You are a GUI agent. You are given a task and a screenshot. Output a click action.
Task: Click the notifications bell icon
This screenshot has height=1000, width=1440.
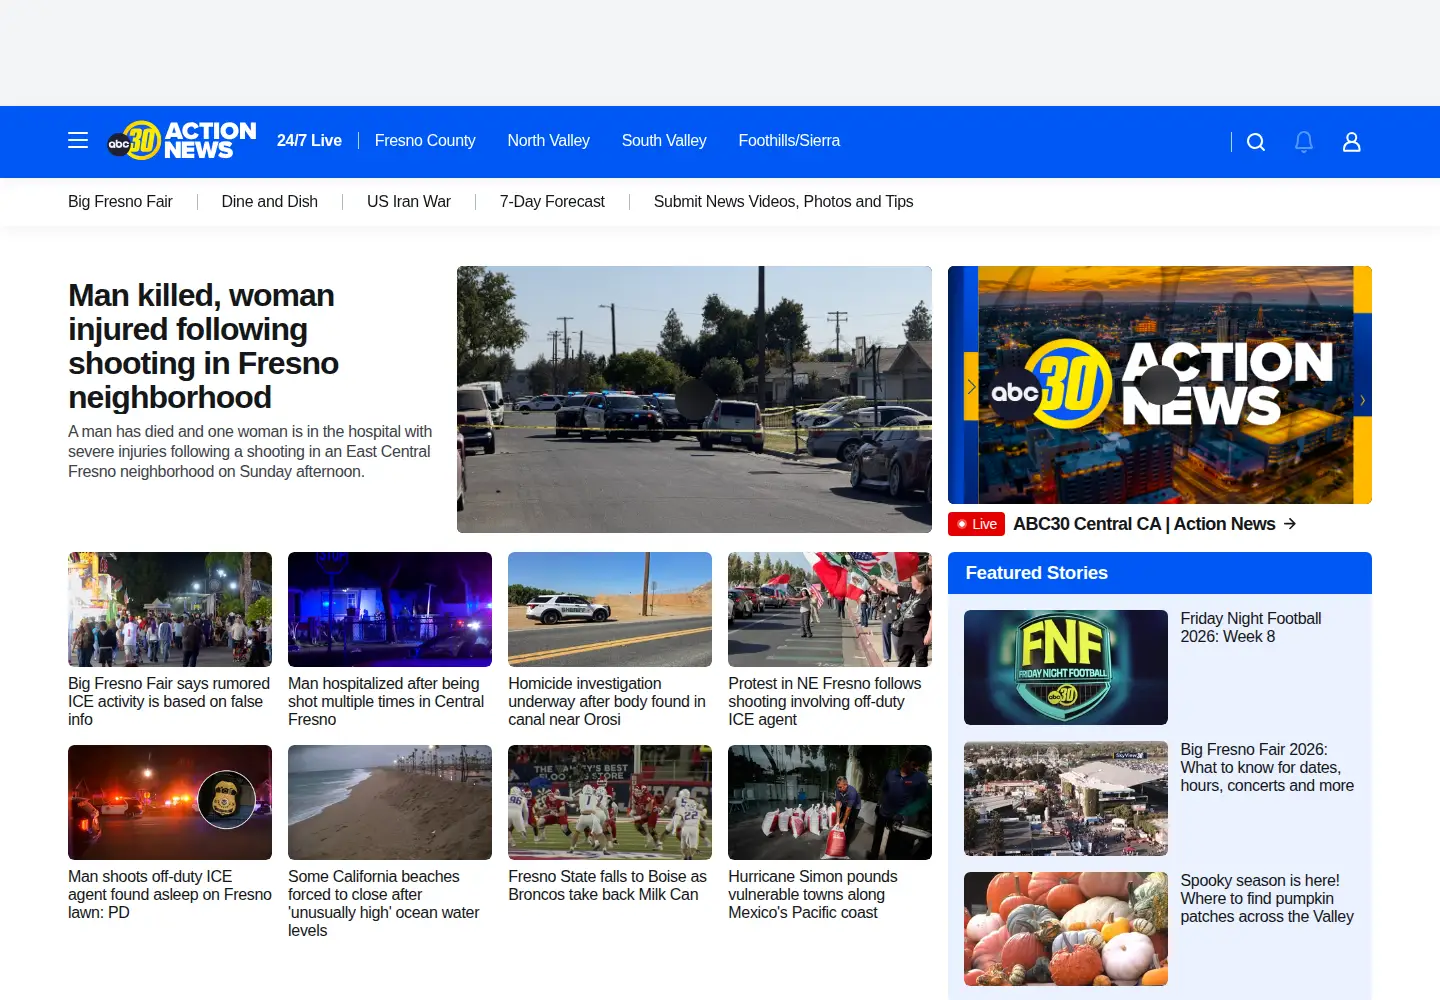(x=1304, y=142)
